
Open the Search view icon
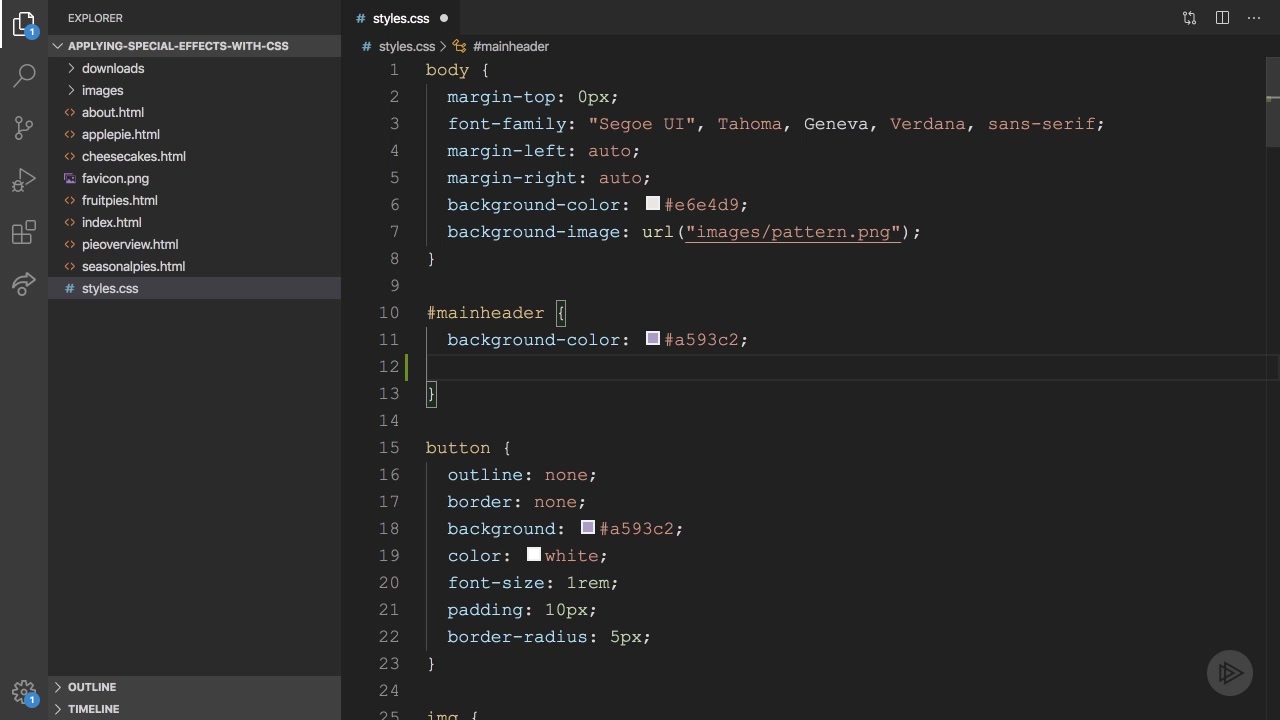[x=24, y=76]
